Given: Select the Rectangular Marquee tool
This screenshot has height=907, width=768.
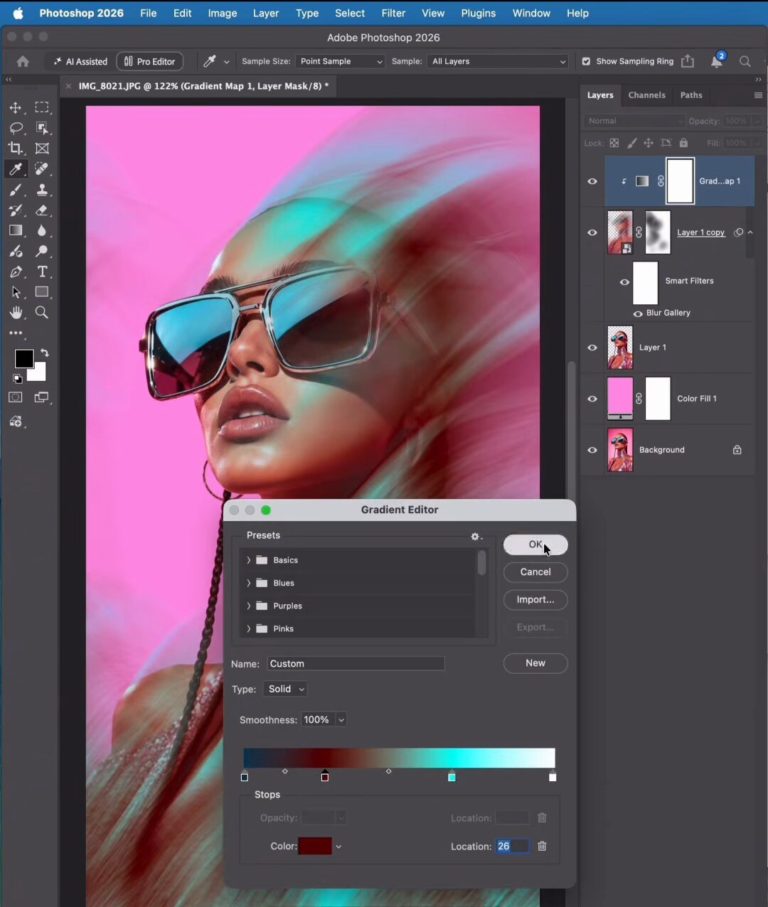Looking at the screenshot, I should coord(42,108).
